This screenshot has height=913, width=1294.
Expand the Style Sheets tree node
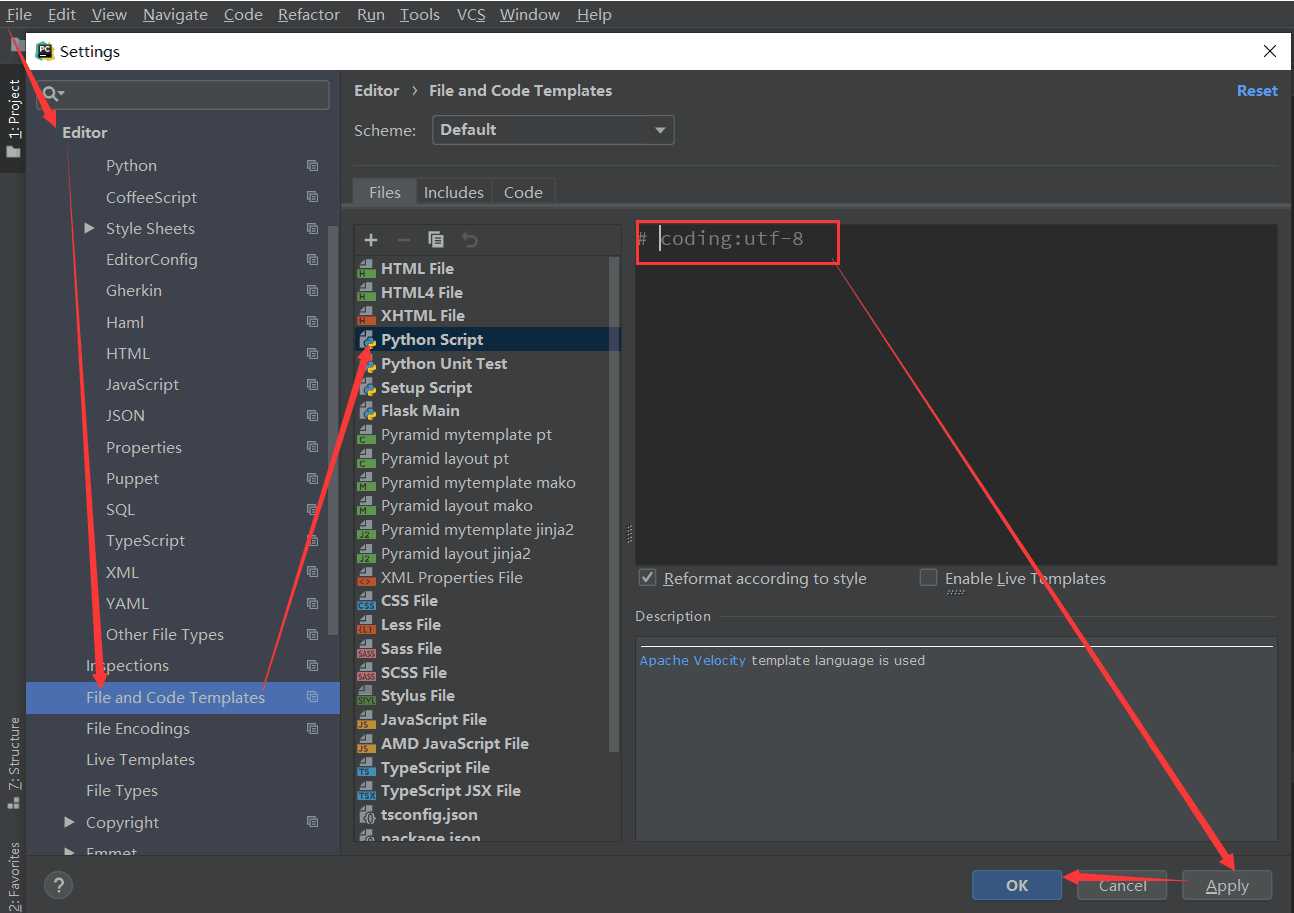(89, 229)
